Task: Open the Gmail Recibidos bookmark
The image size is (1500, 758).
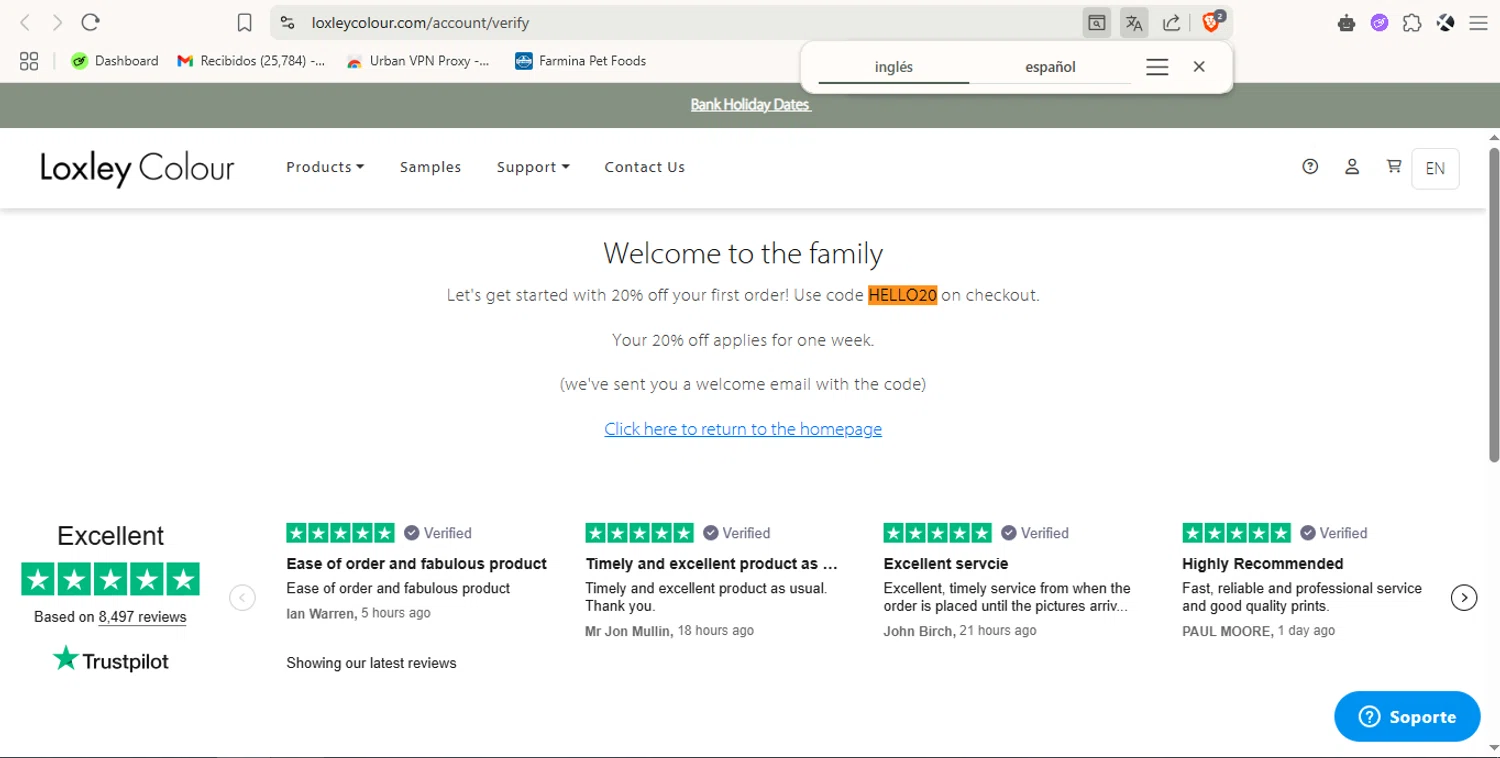Action: pos(251,61)
